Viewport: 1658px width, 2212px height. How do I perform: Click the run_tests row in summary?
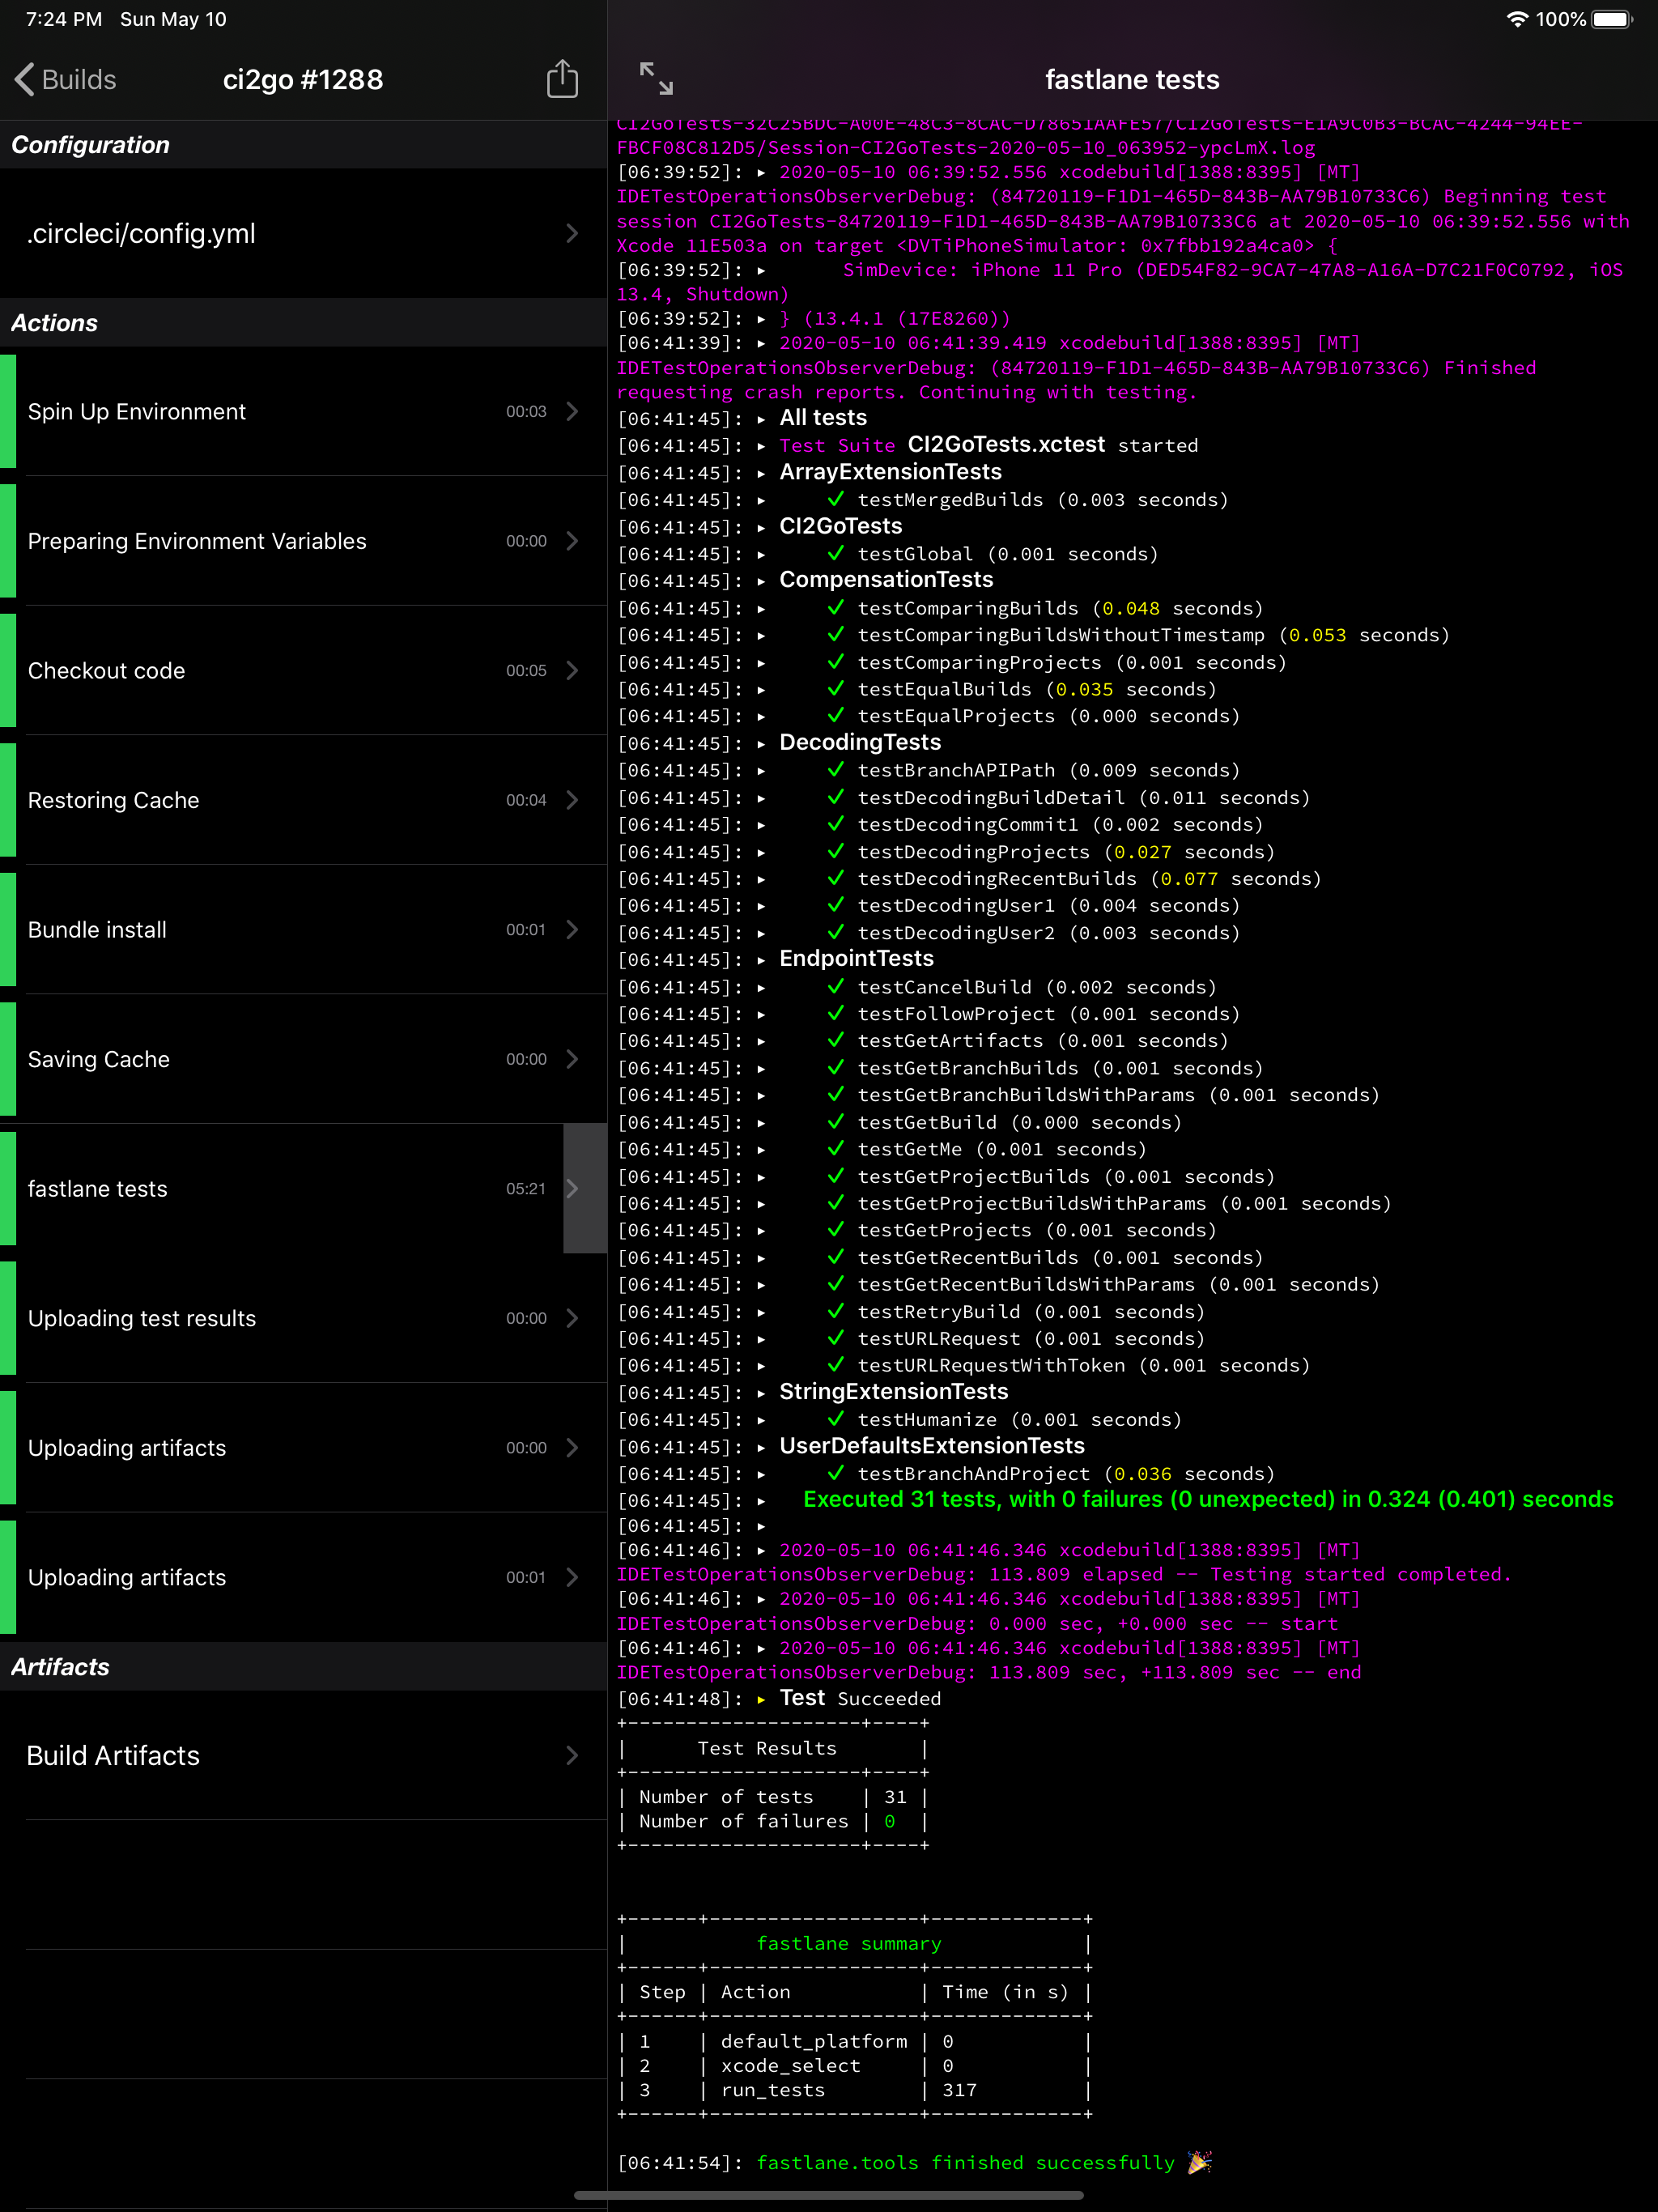pyautogui.click(x=854, y=2090)
